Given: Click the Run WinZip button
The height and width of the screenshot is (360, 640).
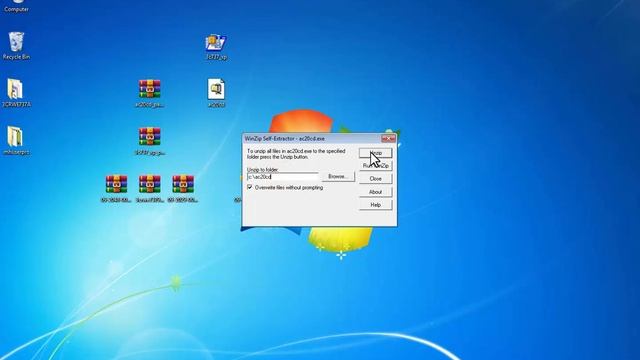Looking at the screenshot, I should [x=376, y=166].
